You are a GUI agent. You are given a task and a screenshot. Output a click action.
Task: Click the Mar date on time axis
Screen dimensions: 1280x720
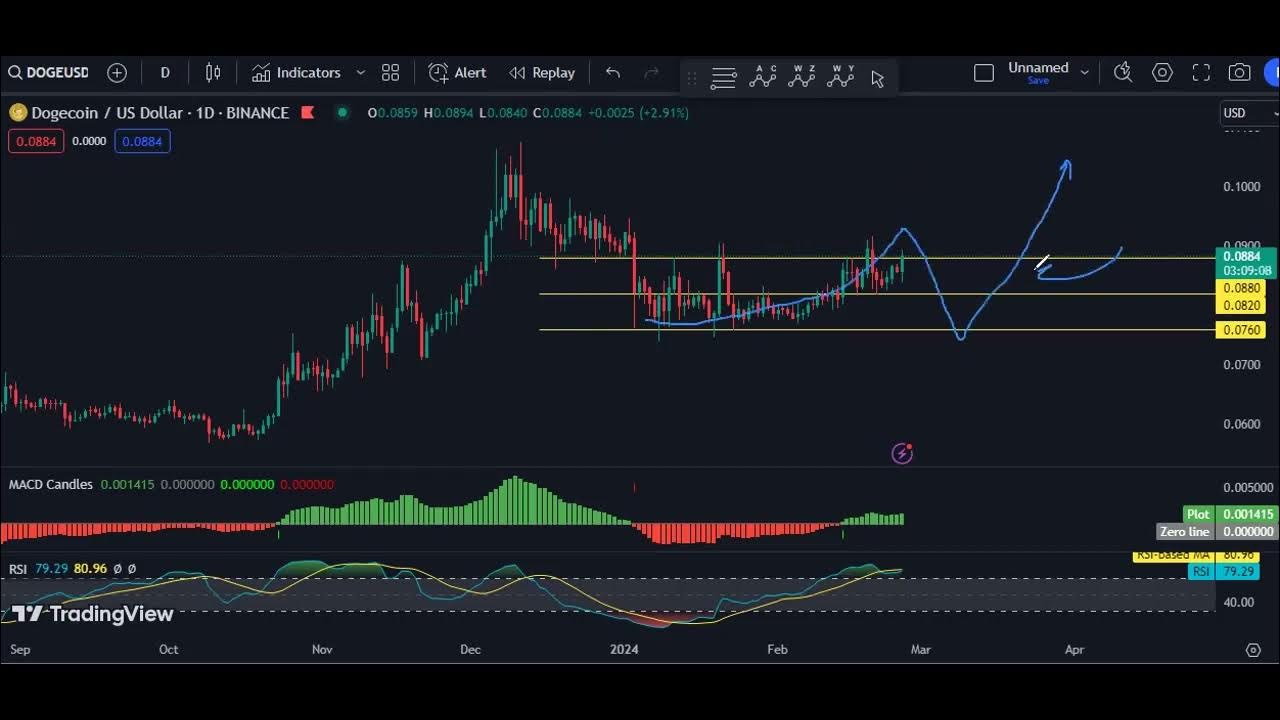tap(920, 649)
